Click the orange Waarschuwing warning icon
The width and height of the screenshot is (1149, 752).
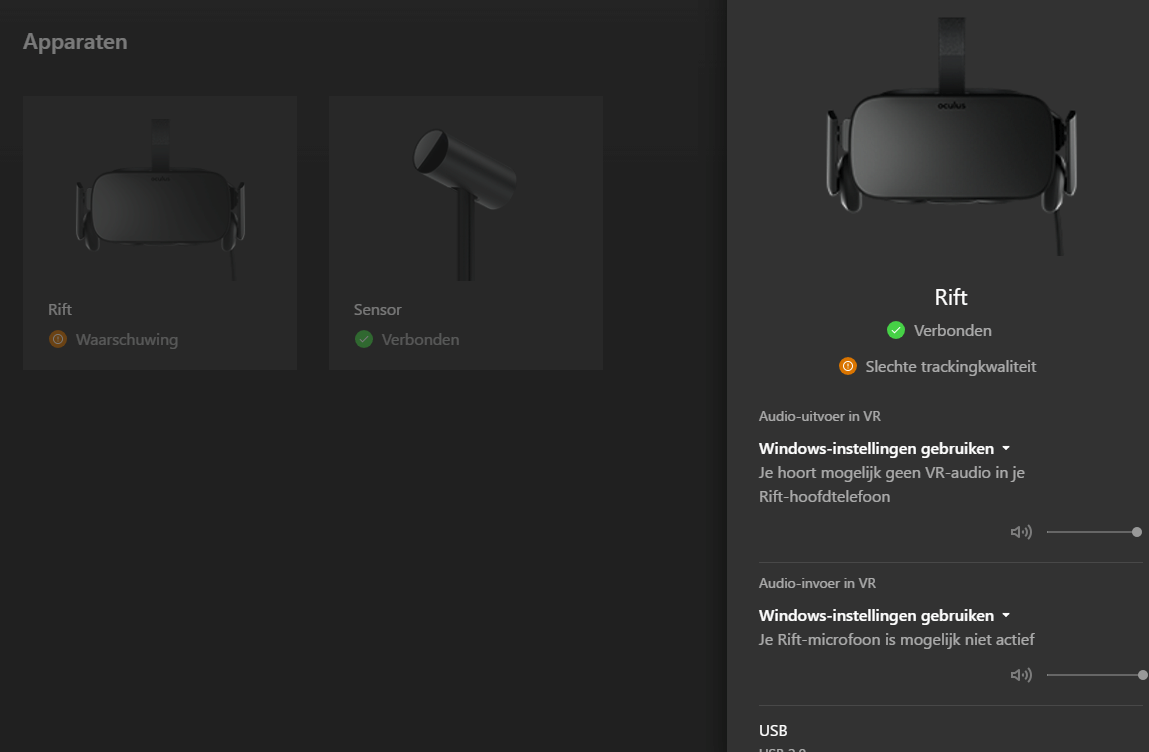[58, 339]
